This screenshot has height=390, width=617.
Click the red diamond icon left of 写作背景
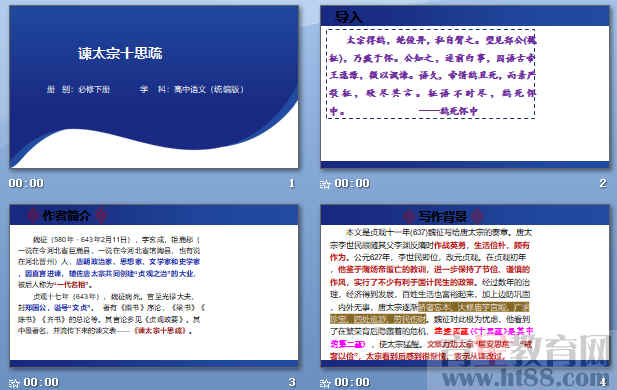click(x=408, y=216)
